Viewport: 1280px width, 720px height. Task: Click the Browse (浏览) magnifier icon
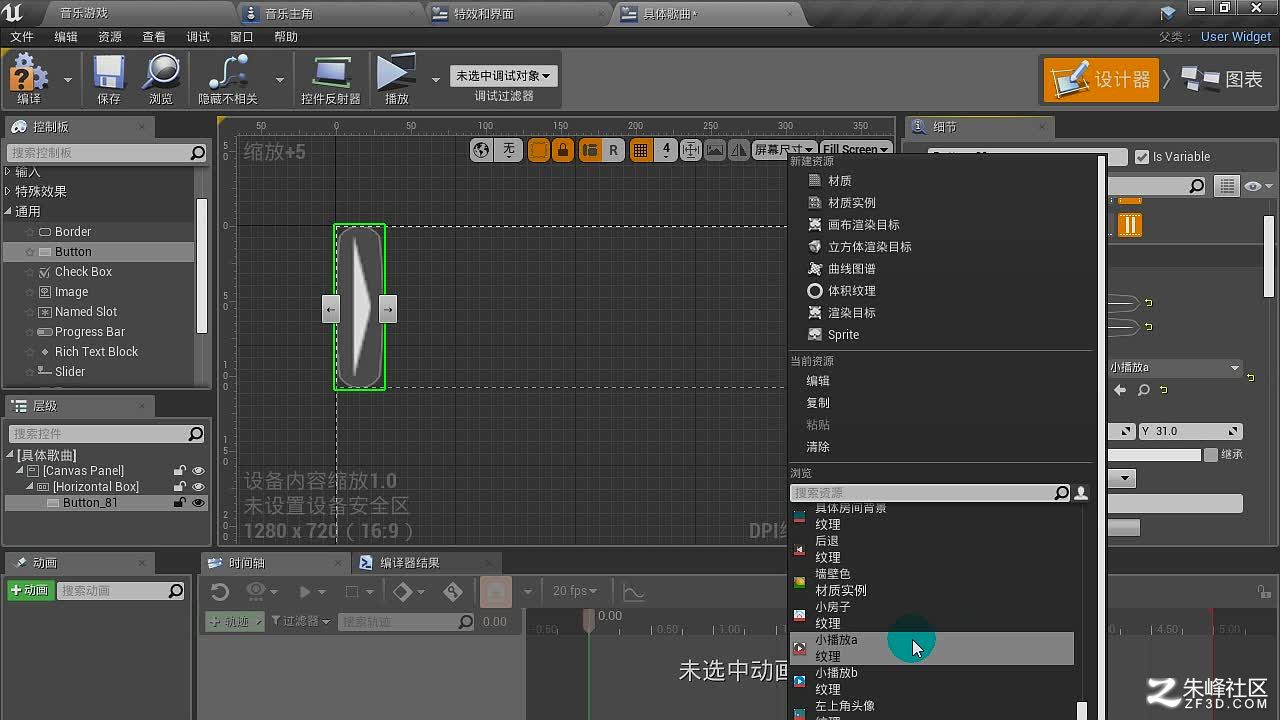pyautogui.click(x=161, y=78)
